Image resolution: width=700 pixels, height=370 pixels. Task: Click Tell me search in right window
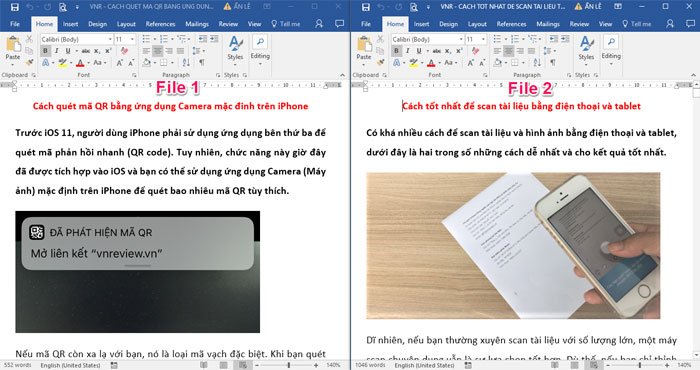coord(637,24)
